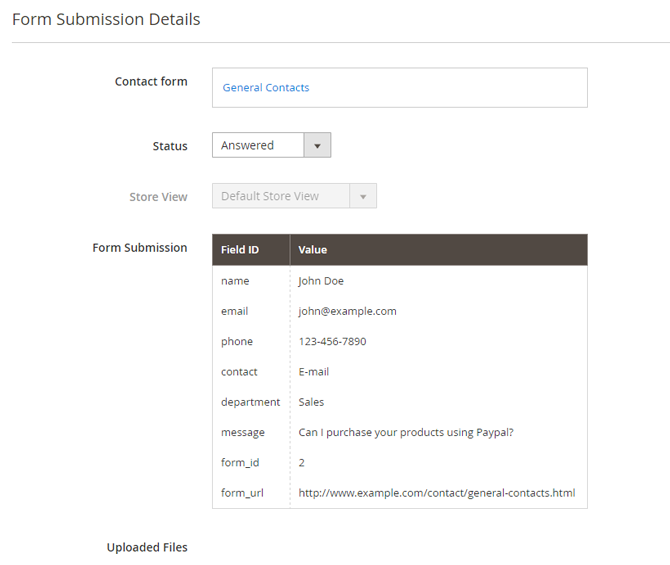670x565 pixels.
Task: Open the General Contacts link
Action: pos(266,88)
